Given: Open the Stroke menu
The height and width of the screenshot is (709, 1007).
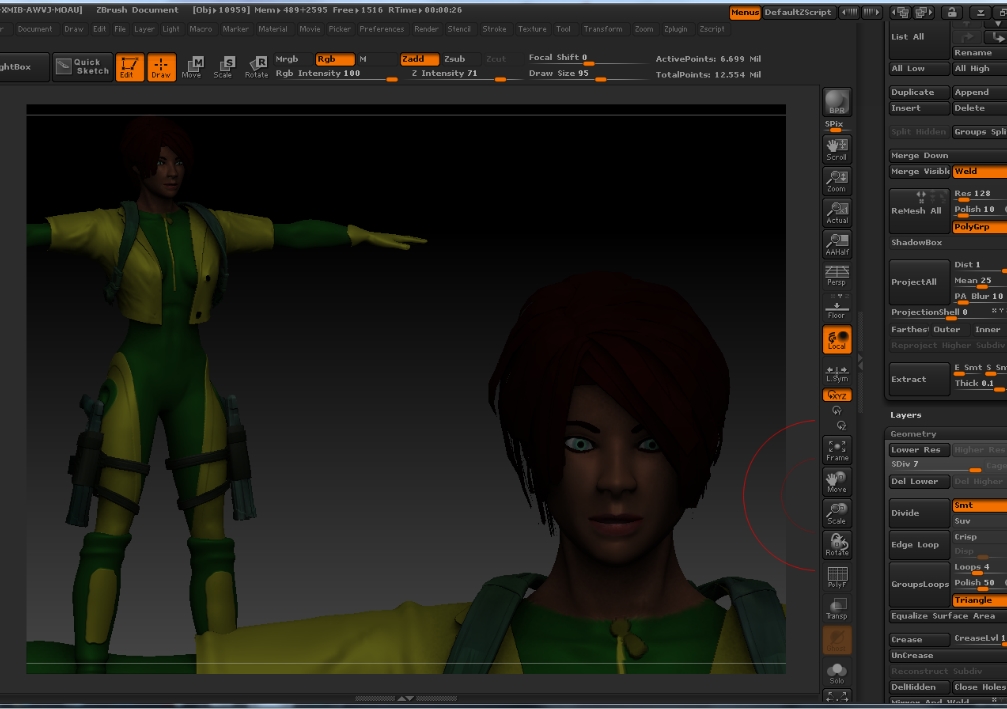Looking at the screenshot, I should coord(494,29).
